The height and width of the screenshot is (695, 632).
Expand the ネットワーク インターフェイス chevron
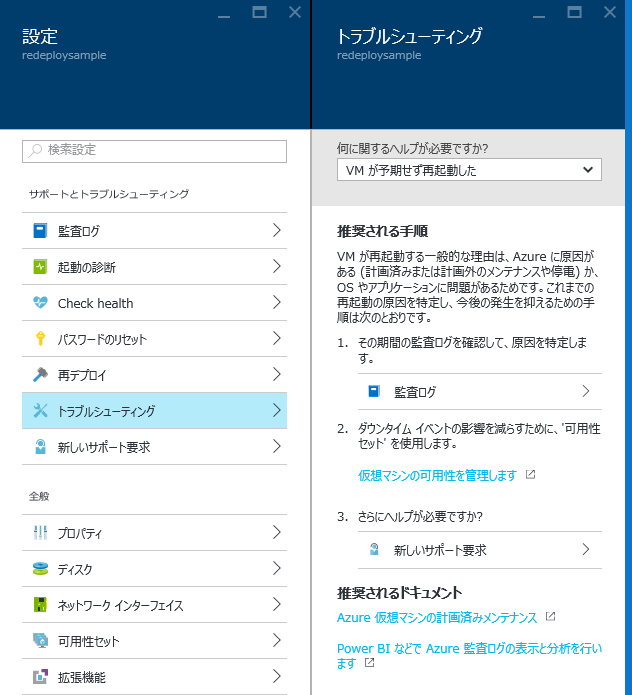pyautogui.click(x=277, y=604)
